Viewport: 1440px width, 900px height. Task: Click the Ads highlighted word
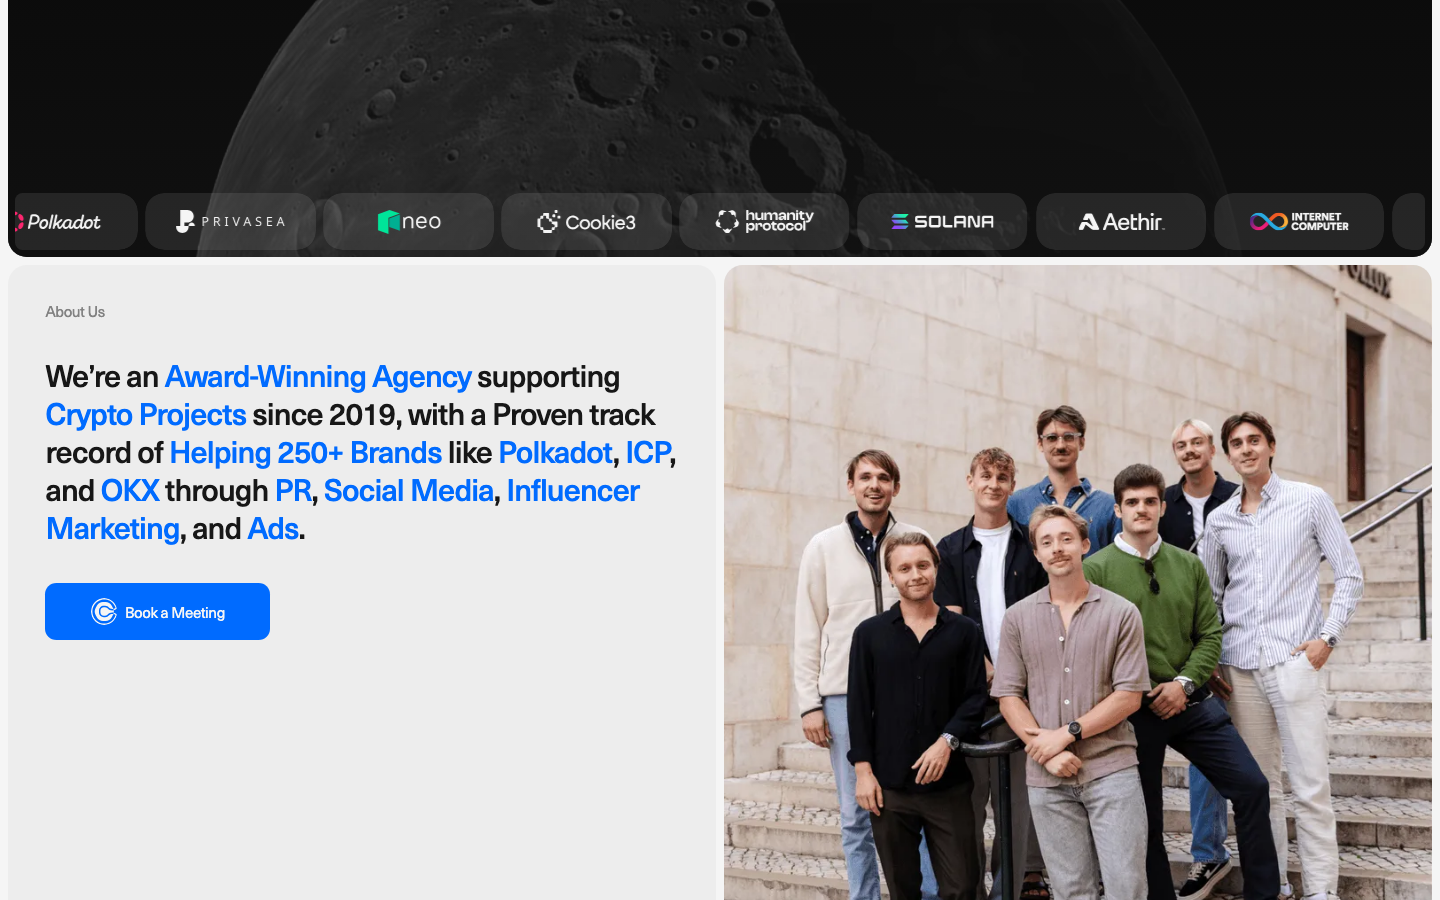pyautogui.click(x=273, y=529)
